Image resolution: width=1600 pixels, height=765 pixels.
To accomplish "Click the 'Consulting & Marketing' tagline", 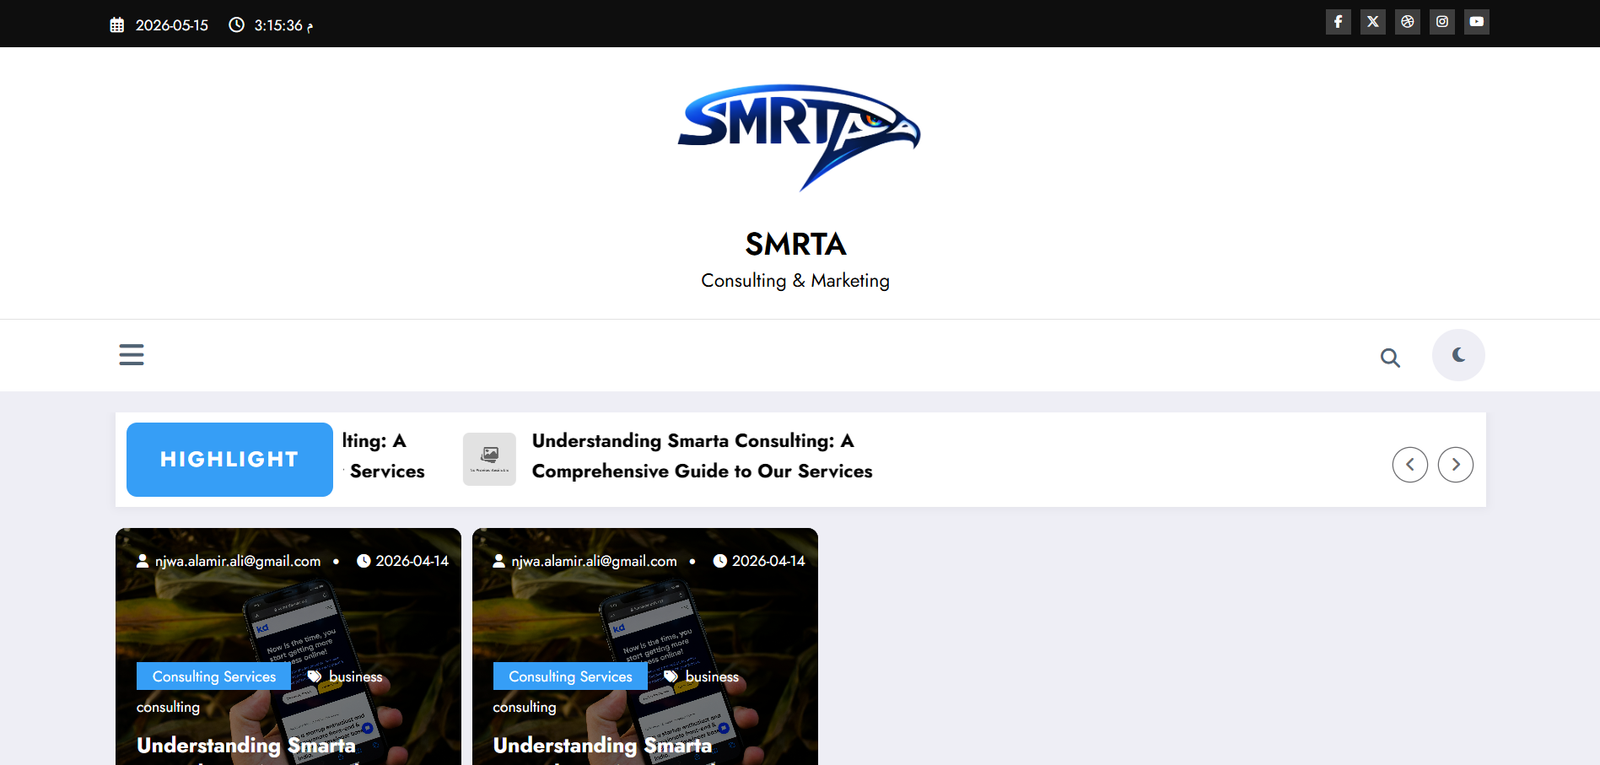I will coord(795,281).
